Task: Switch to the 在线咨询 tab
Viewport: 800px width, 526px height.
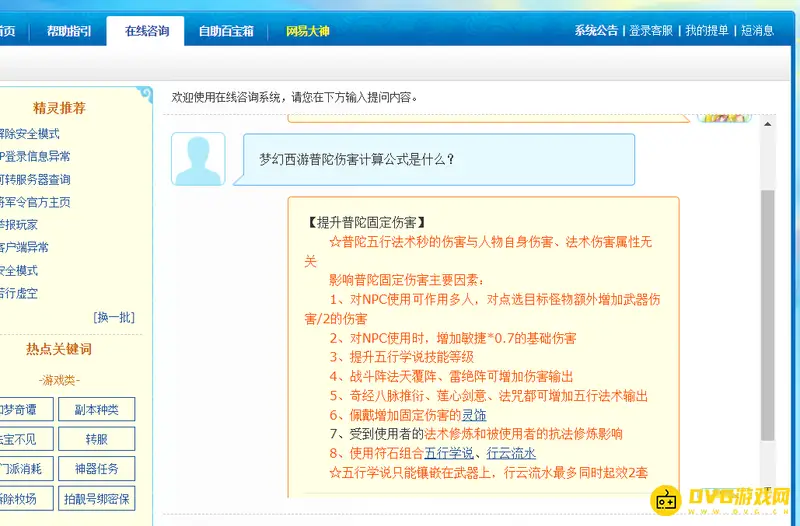Action: tap(146, 31)
